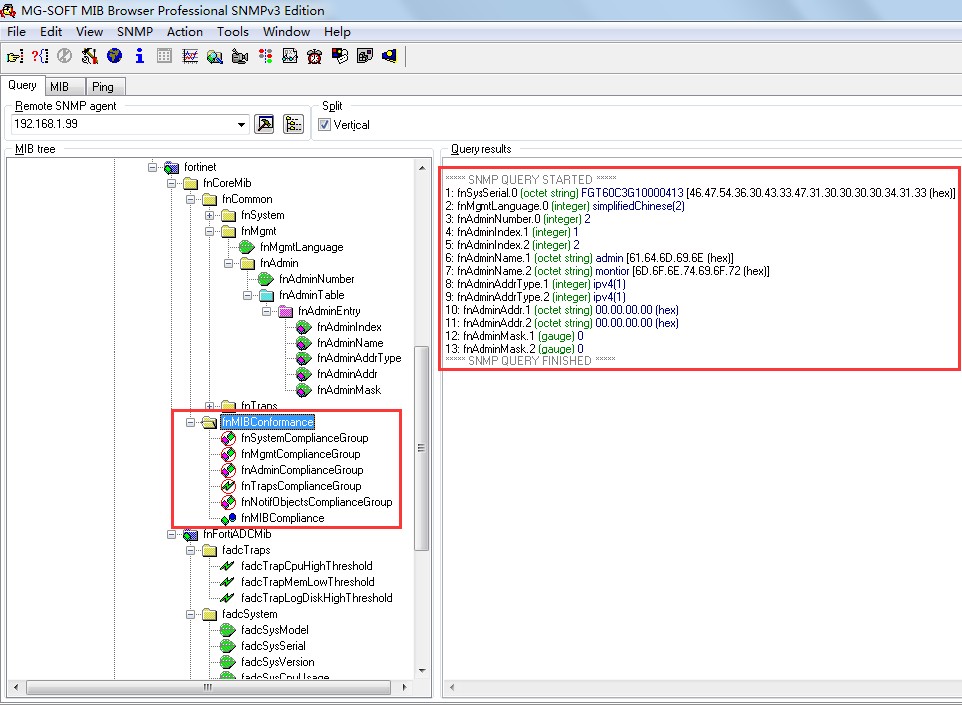
Task: Click the green leaf icon beside fnMgmtLanguage
Action: click(x=247, y=247)
